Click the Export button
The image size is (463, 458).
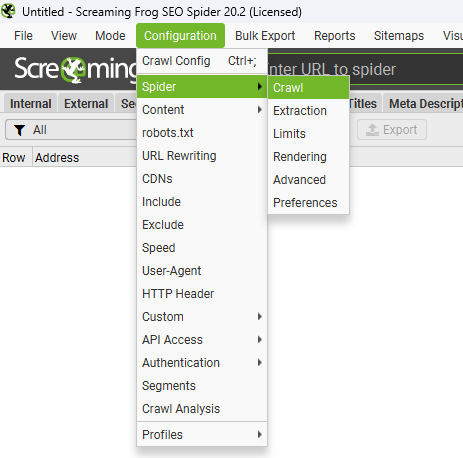point(392,130)
